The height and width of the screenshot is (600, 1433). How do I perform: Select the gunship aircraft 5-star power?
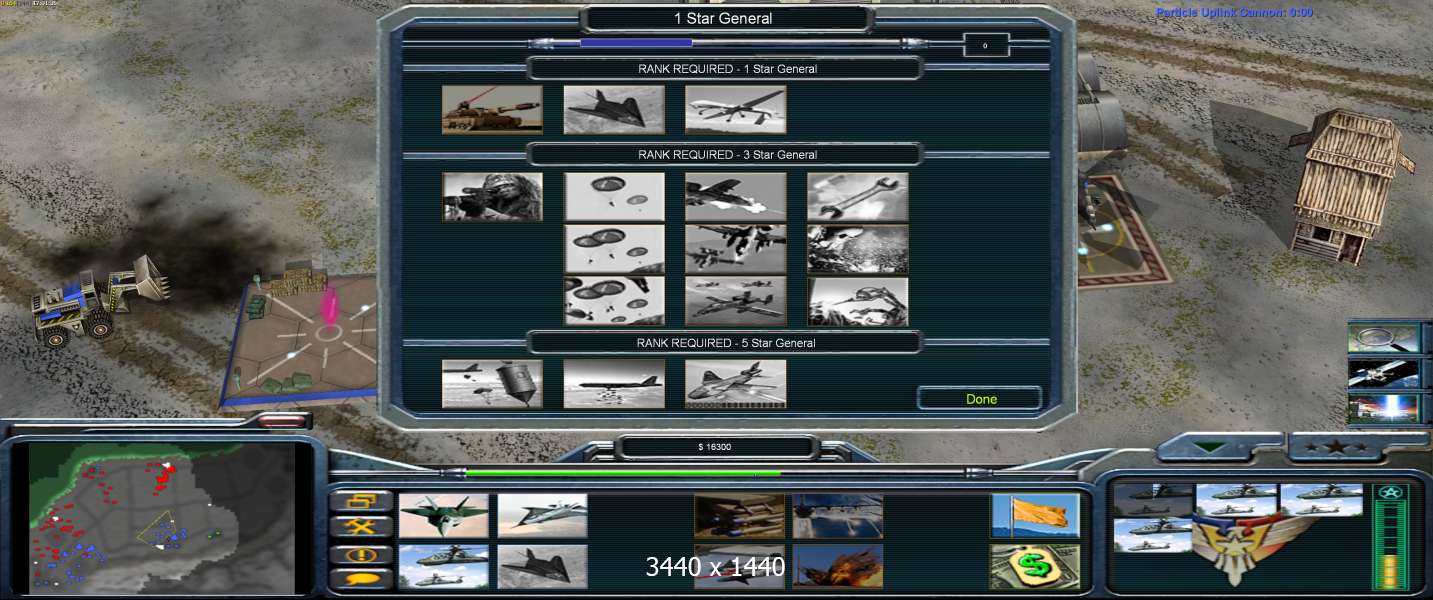click(735, 384)
